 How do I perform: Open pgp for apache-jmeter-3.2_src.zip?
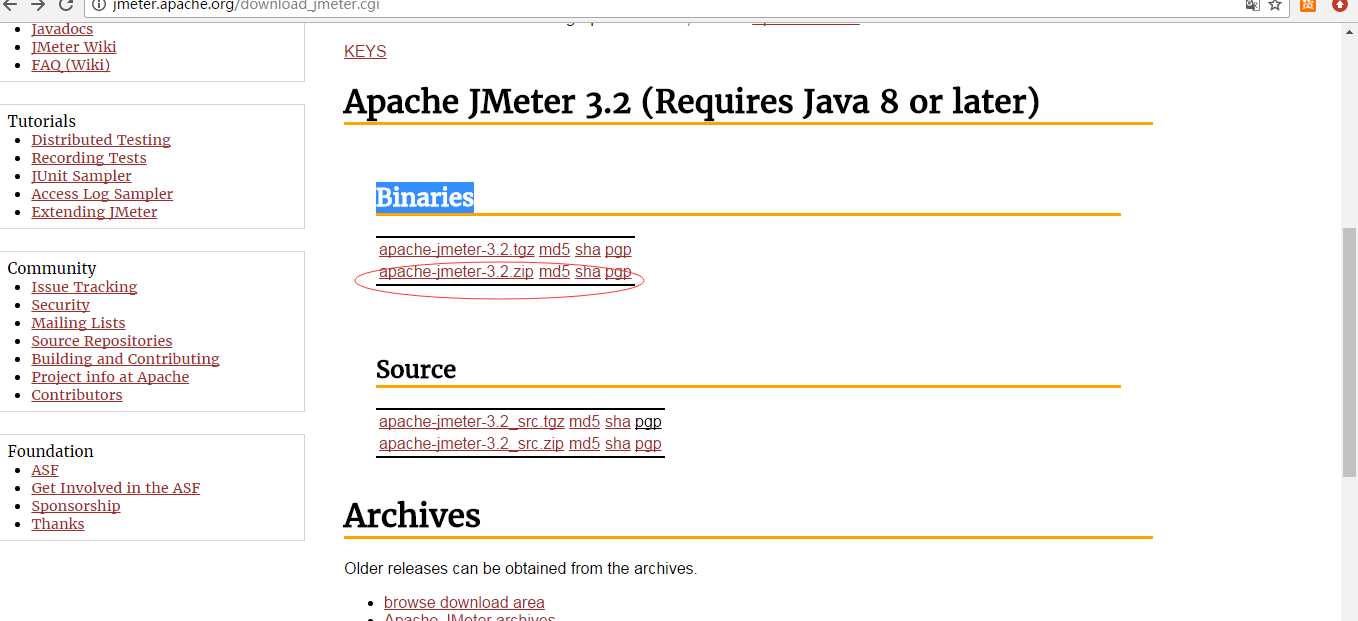point(648,443)
